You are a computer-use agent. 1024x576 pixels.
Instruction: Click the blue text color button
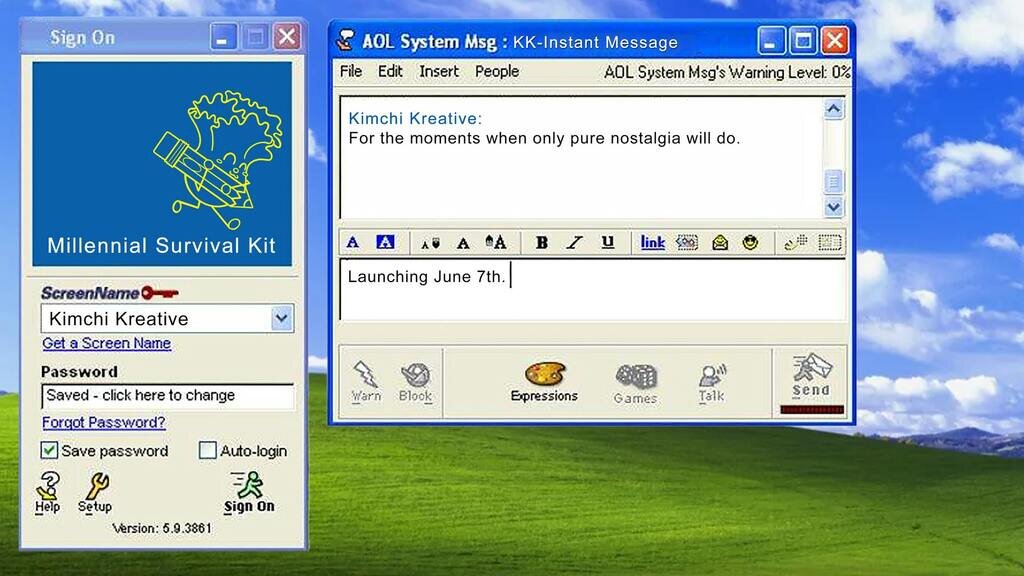(x=353, y=242)
